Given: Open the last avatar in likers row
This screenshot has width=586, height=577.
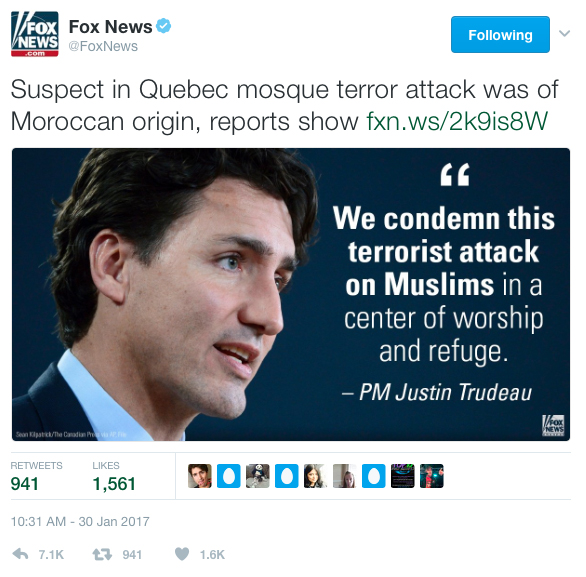Looking at the screenshot, I should point(432,476).
